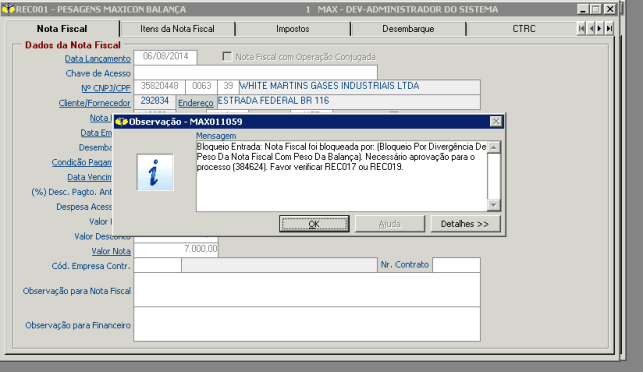Click the REC001 window title bar icon
The image size is (643, 372).
tap(8, 9)
